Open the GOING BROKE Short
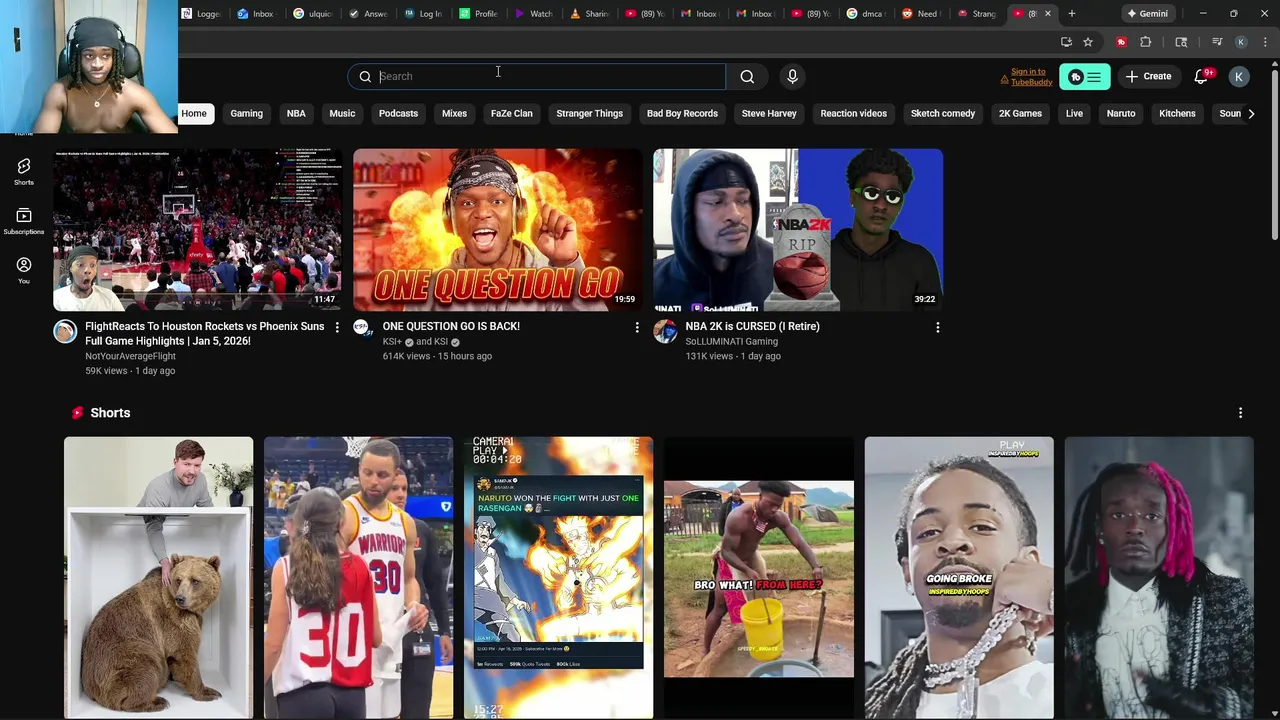The width and height of the screenshot is (1280, 720). 959,577
